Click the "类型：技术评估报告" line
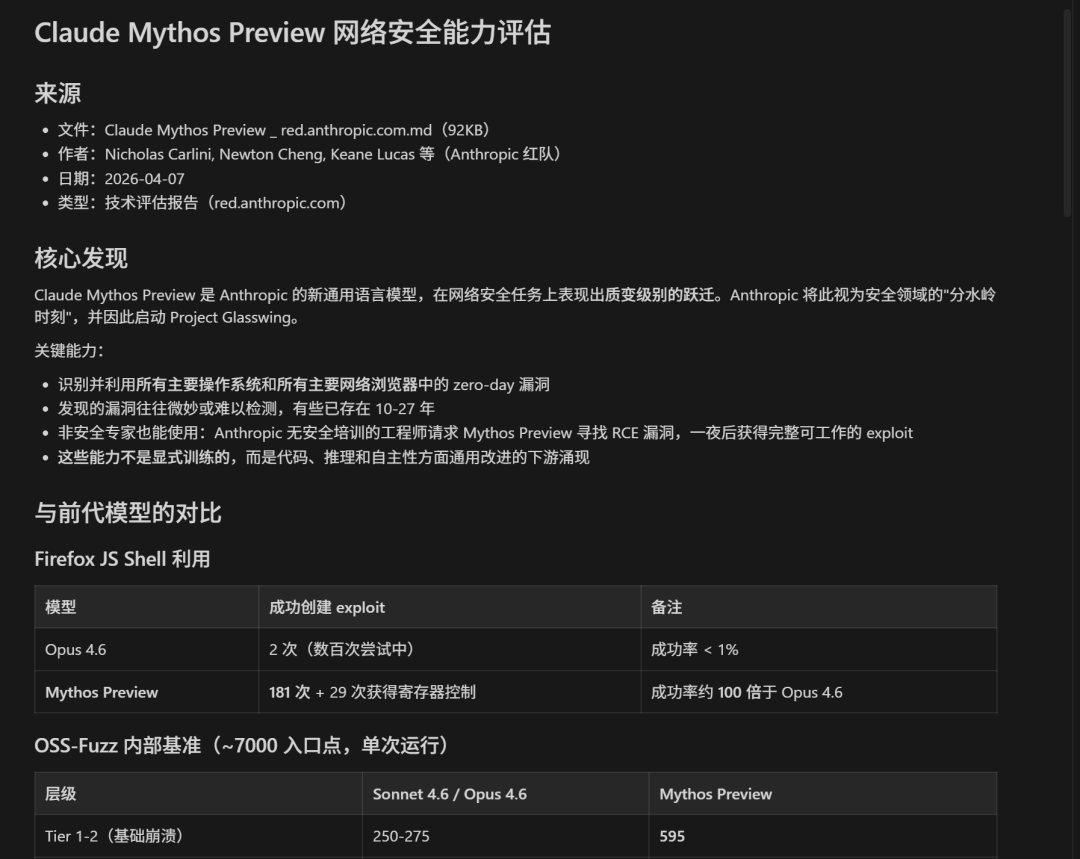The width and height of the screenshot is (1080, 859). [202, 203]
